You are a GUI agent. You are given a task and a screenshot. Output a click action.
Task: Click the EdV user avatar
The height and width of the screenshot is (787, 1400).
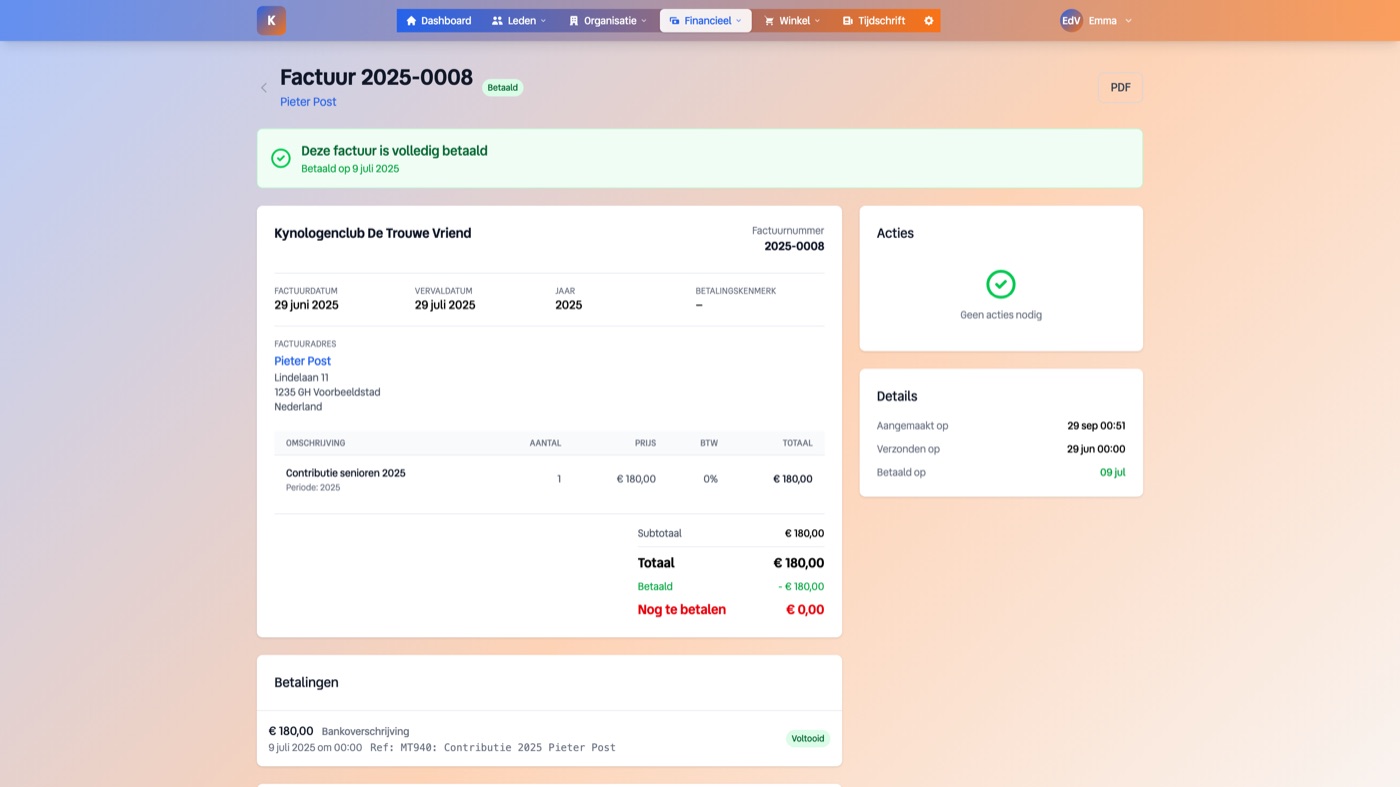point(1071,20)
